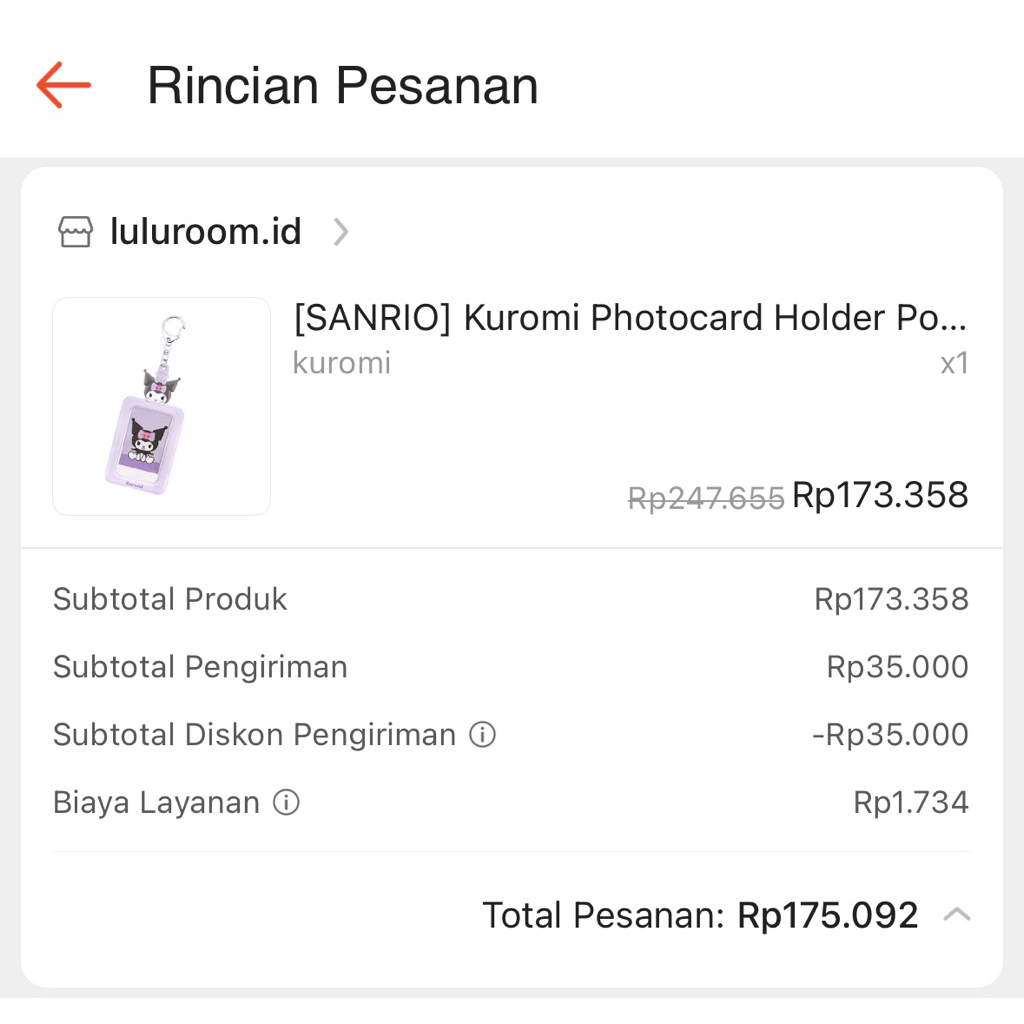This screenshot has width=1024, height=1024.
Task: Open the Kuromi photocard holder thumbnail
Action: pos(161,406)
